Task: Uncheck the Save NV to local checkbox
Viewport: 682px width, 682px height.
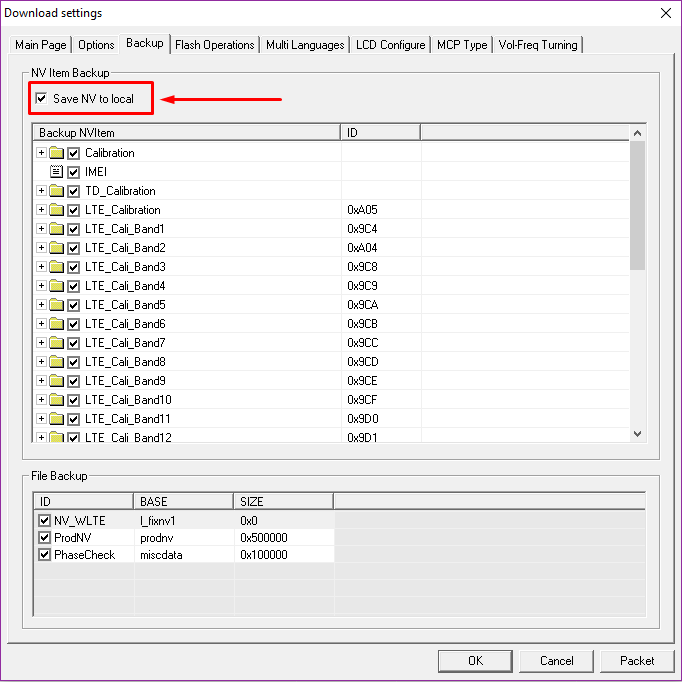Action: pyautogui.click(x=41, y=99)
